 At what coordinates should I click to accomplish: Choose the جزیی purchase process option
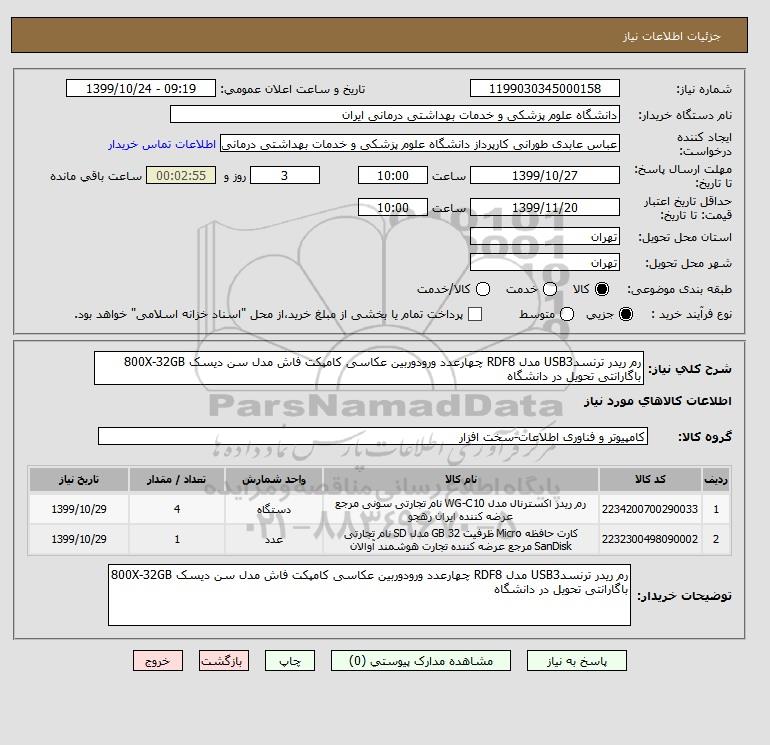click(x=626, y=314)
